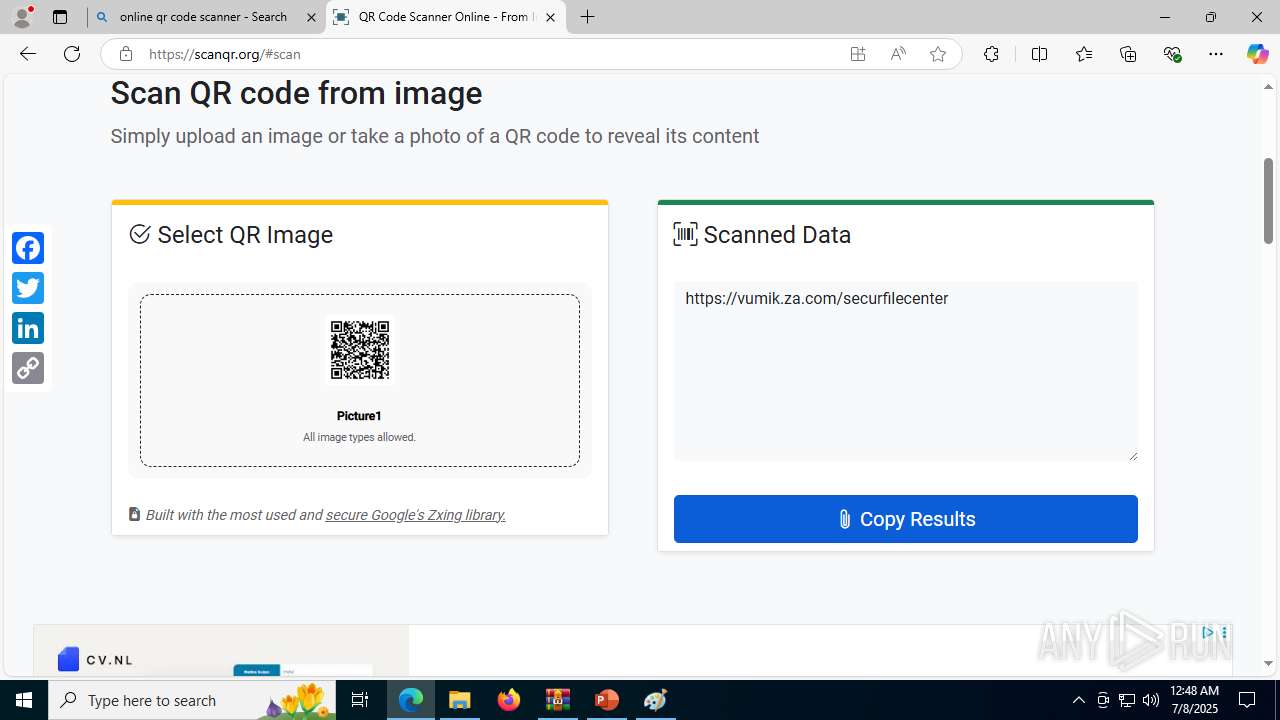Viewport: 1280px width, 720px height.
Task: Open the Favorites list
Action: (1084, 54)
